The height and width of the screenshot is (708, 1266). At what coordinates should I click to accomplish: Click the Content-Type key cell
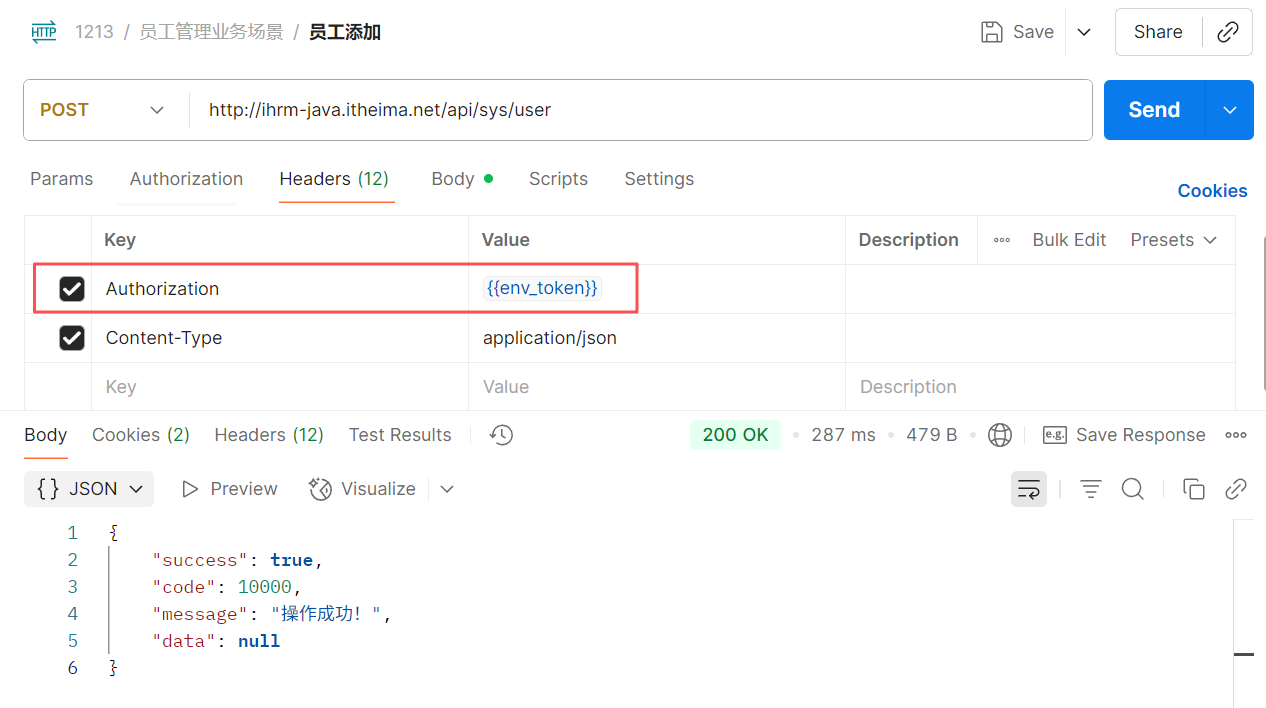280,338
